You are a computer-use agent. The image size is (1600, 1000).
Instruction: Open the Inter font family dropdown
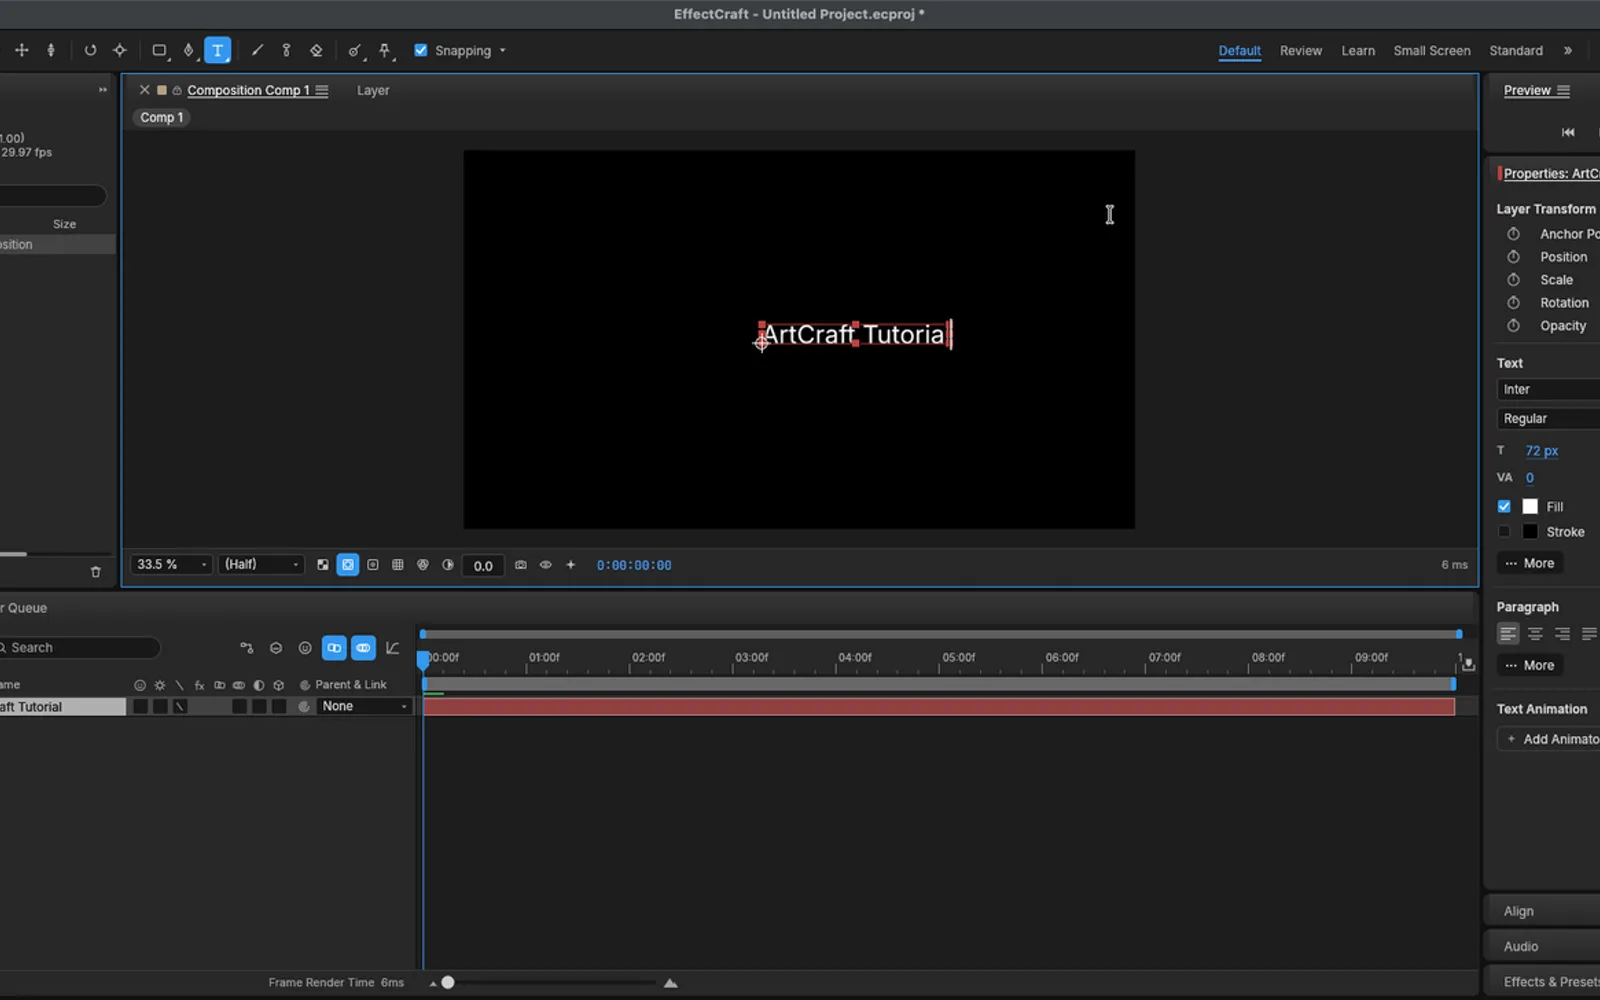(x=1548, y=390)
